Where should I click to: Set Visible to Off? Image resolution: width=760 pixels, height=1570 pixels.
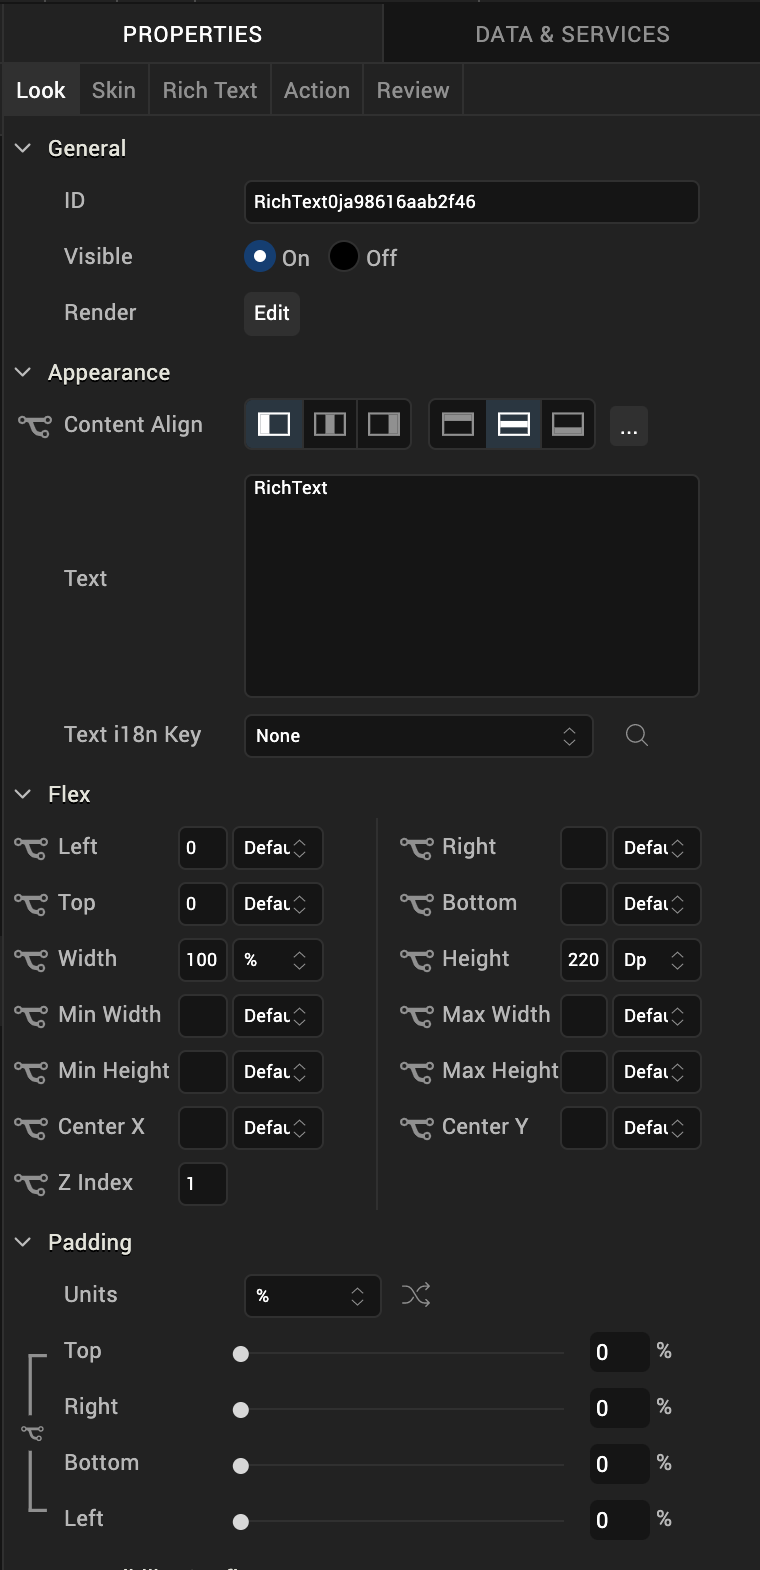[x=344, y=257]
